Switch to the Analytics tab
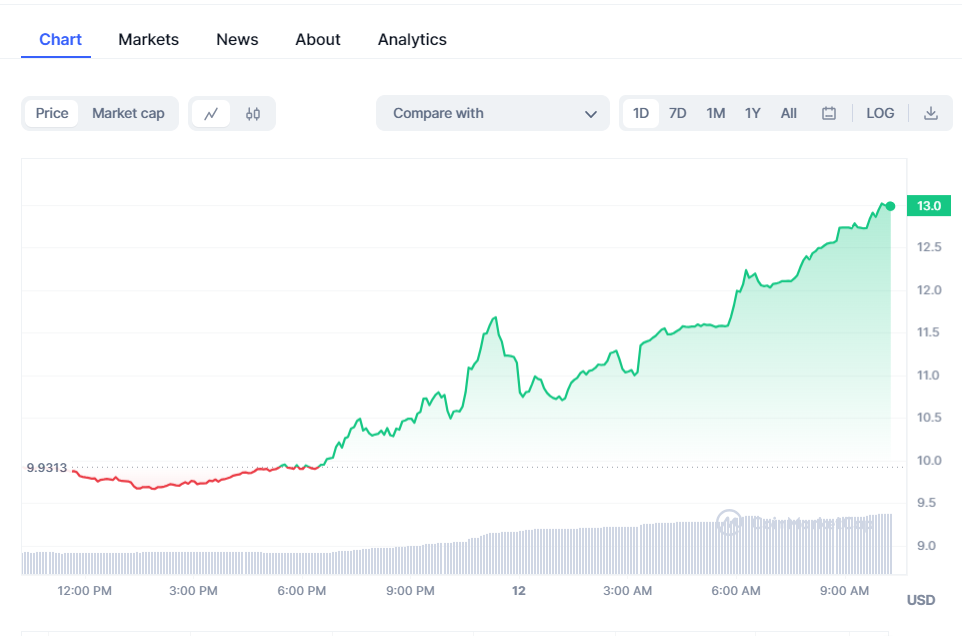This screenshot has height=636, width=962. click(x=412, y=40)
